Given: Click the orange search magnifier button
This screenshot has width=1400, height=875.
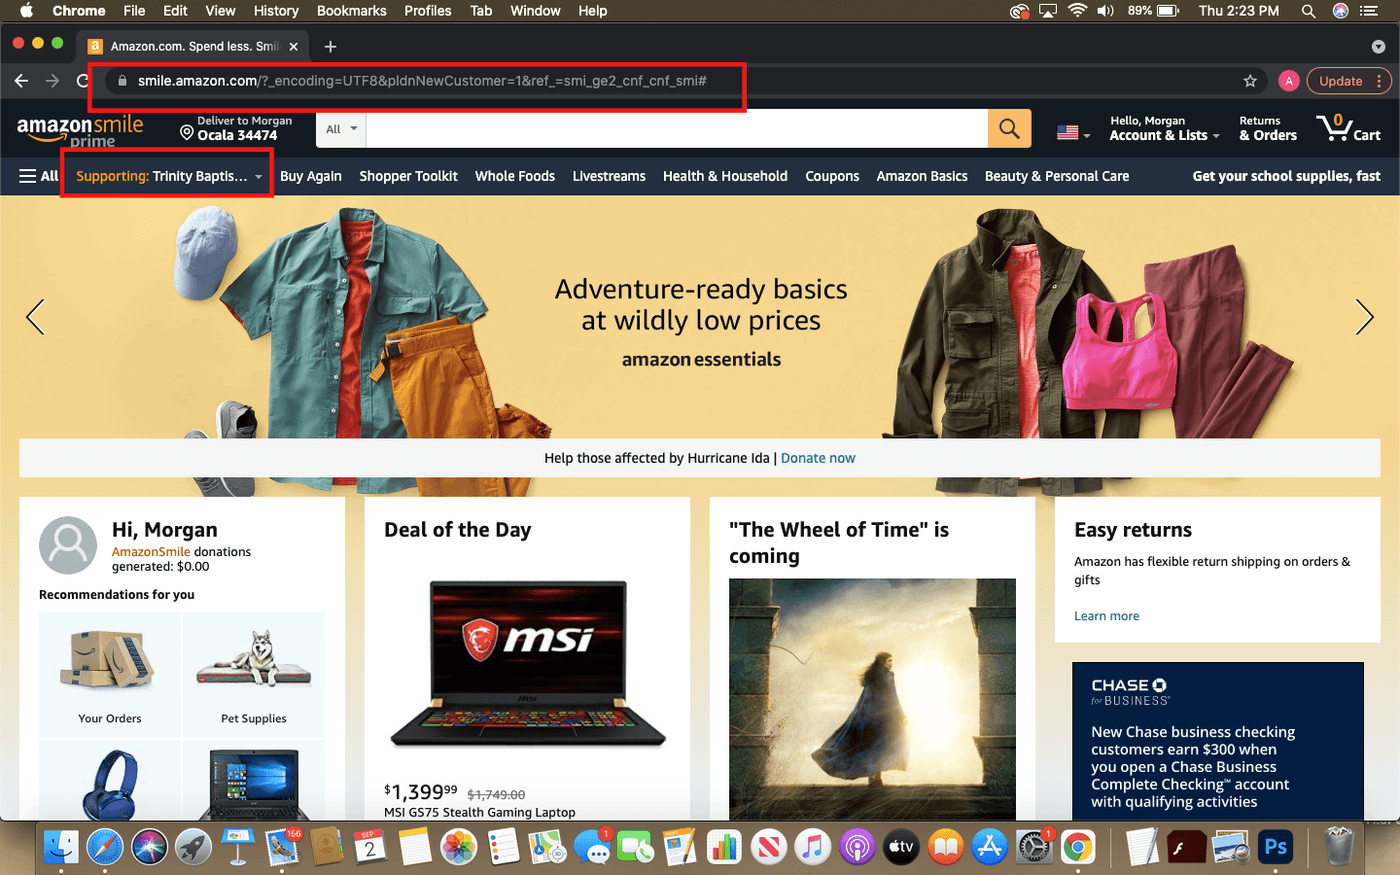Looking at the screenshot, I should pyautogui.click(x=1009, y=129).
